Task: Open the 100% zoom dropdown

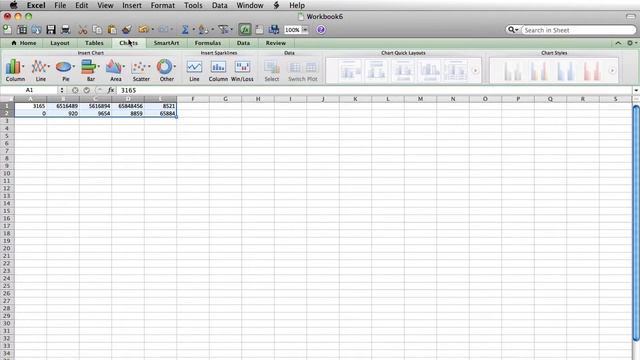Action: click(x=305, y=30)
